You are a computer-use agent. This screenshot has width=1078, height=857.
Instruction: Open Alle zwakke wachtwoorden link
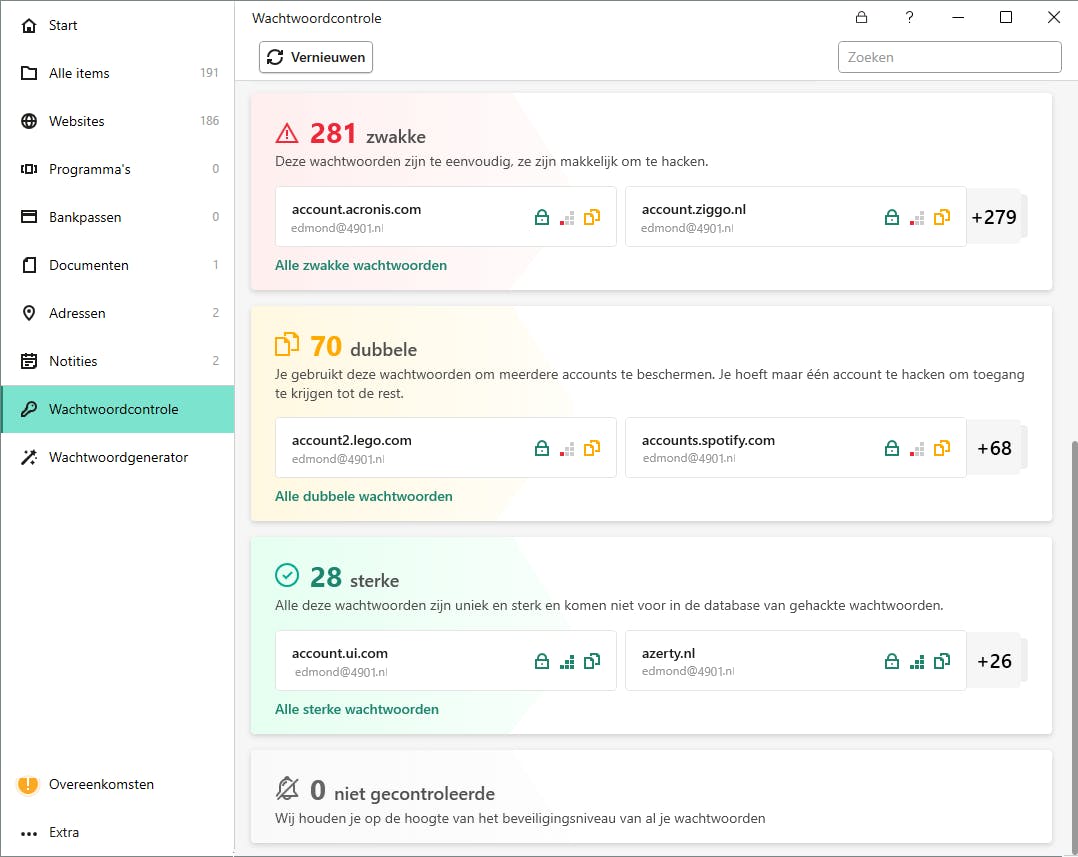click(x=361, y=265)
